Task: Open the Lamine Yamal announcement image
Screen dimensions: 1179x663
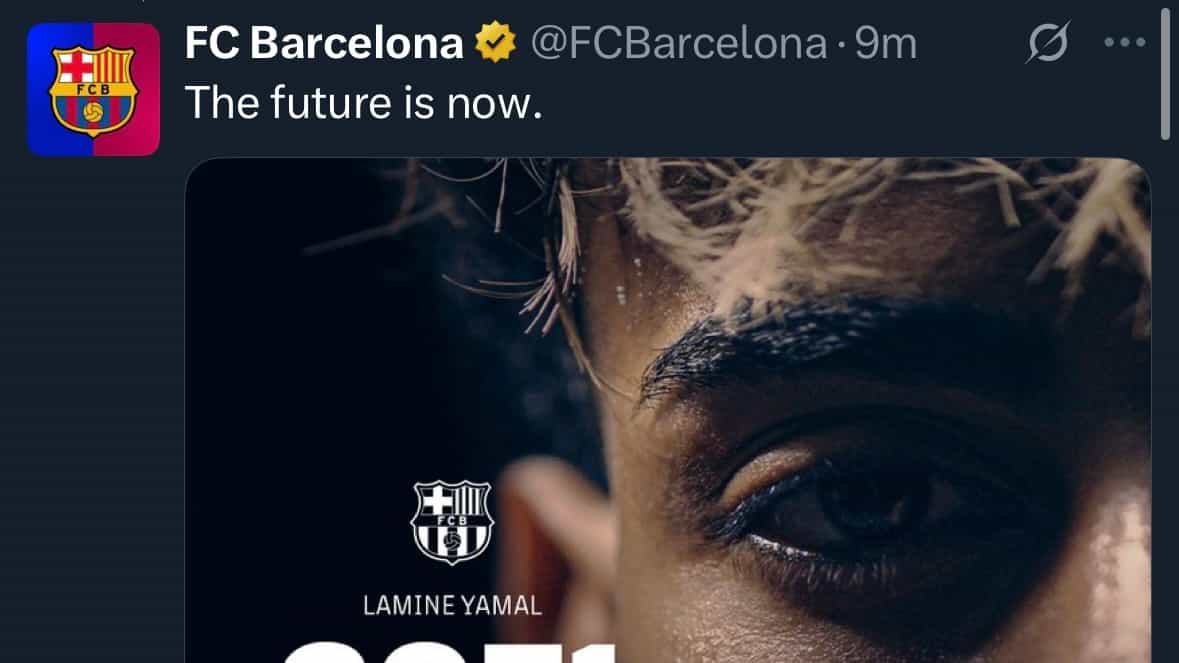Action: [668, 410]
